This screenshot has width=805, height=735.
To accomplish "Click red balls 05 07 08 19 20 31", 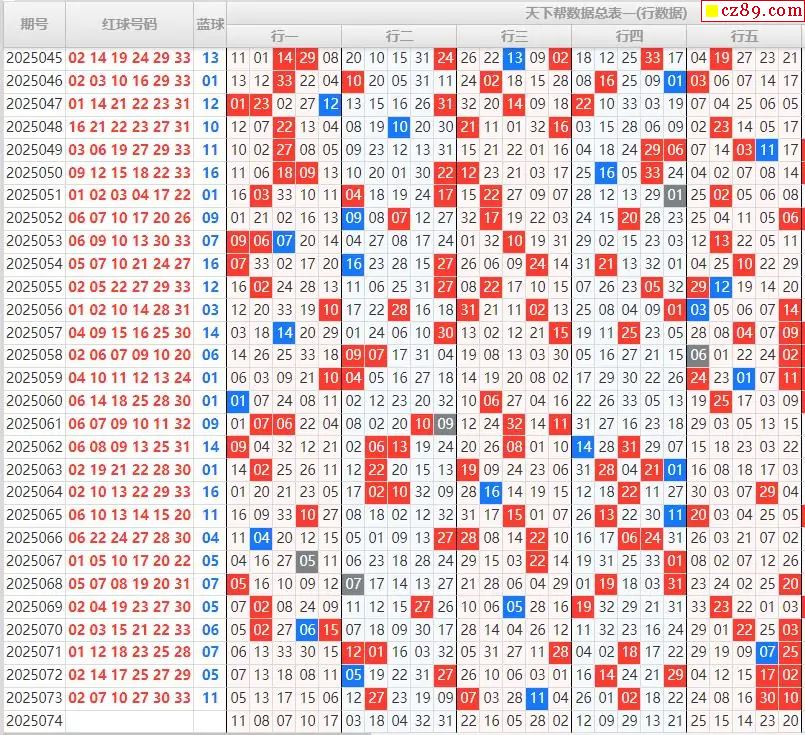I will 129,584.
